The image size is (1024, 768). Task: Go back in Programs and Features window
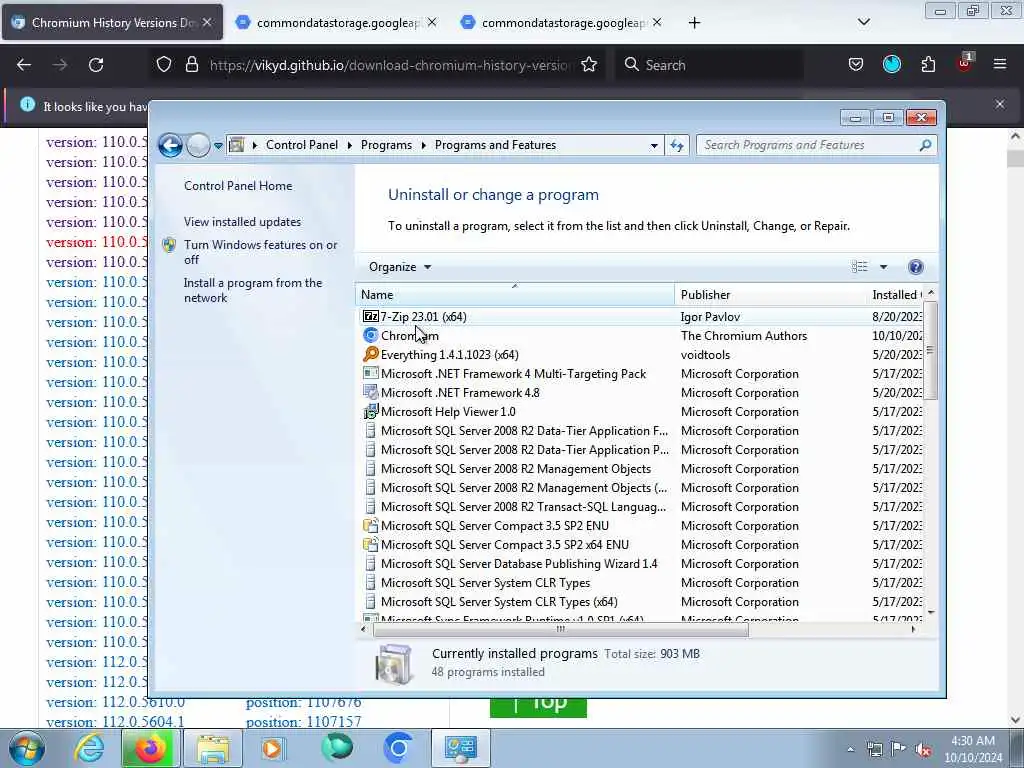170,145
